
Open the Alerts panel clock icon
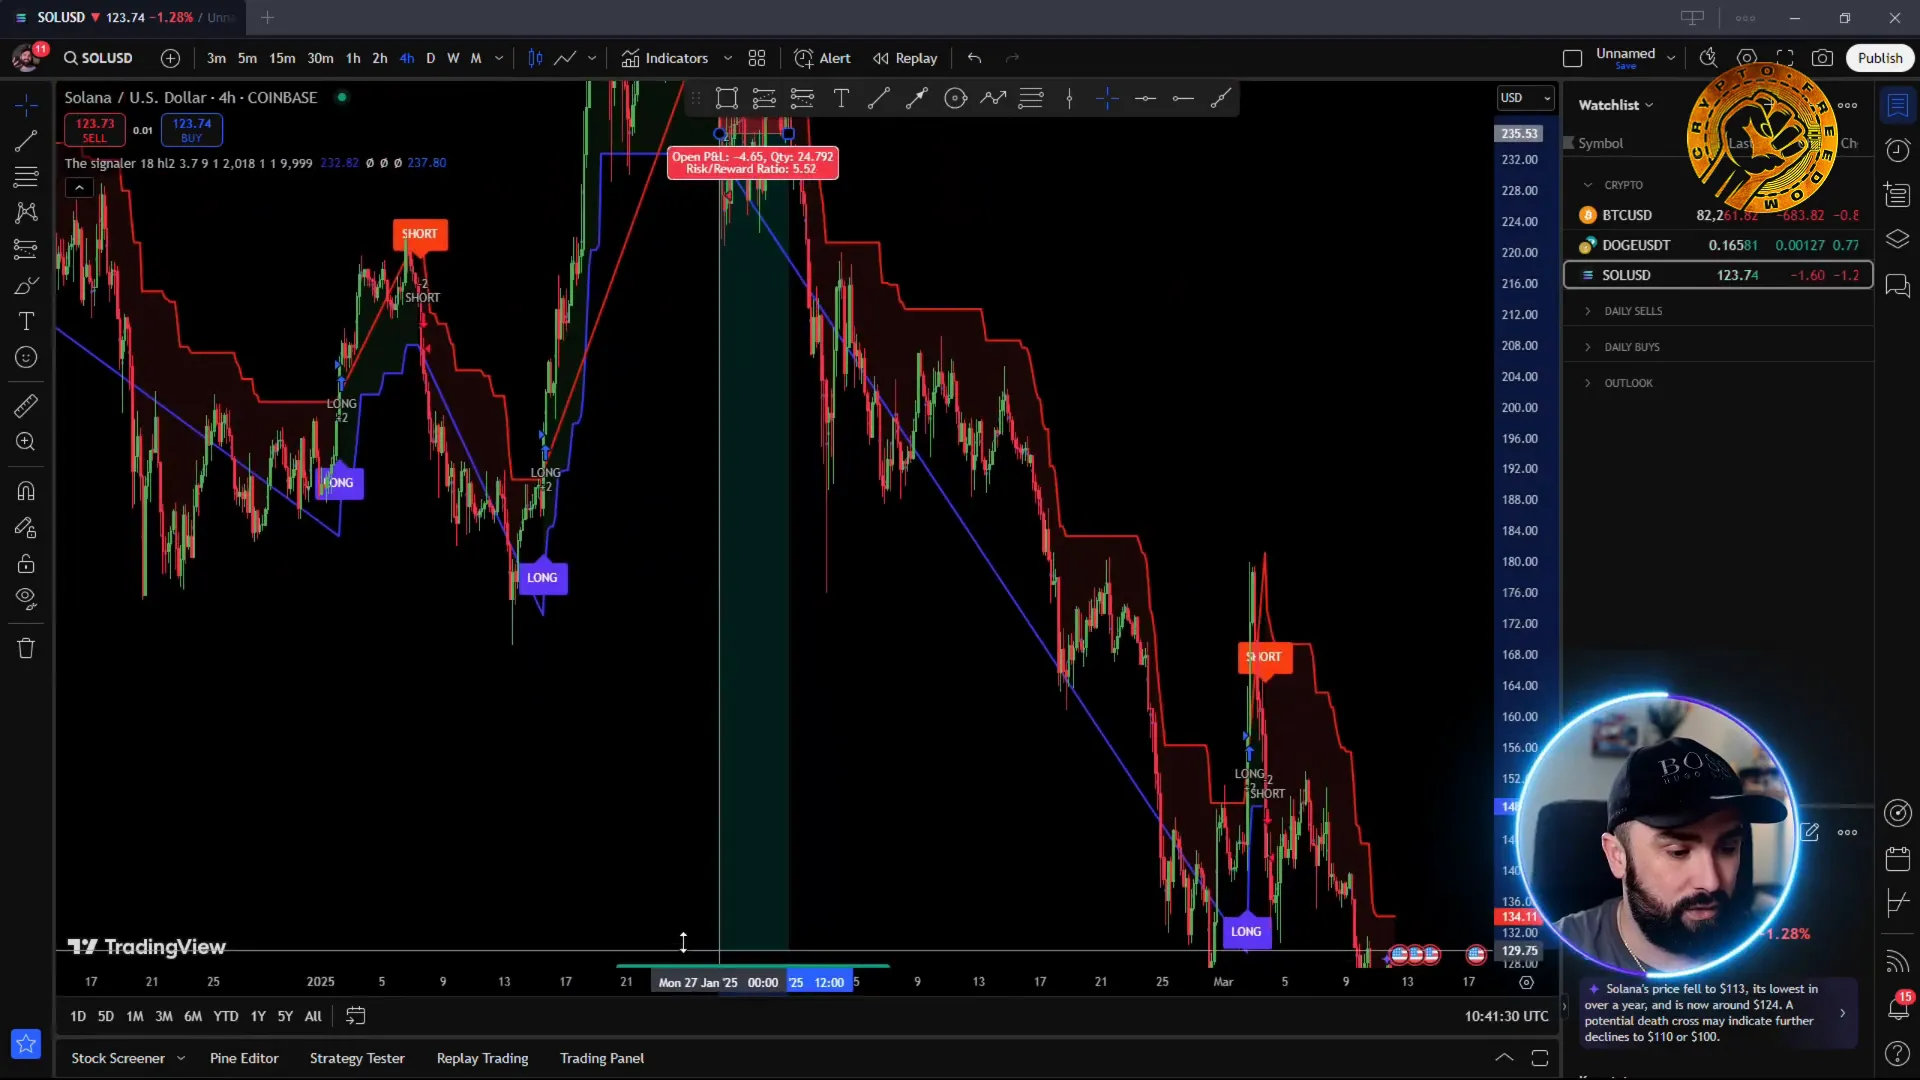1897,150
